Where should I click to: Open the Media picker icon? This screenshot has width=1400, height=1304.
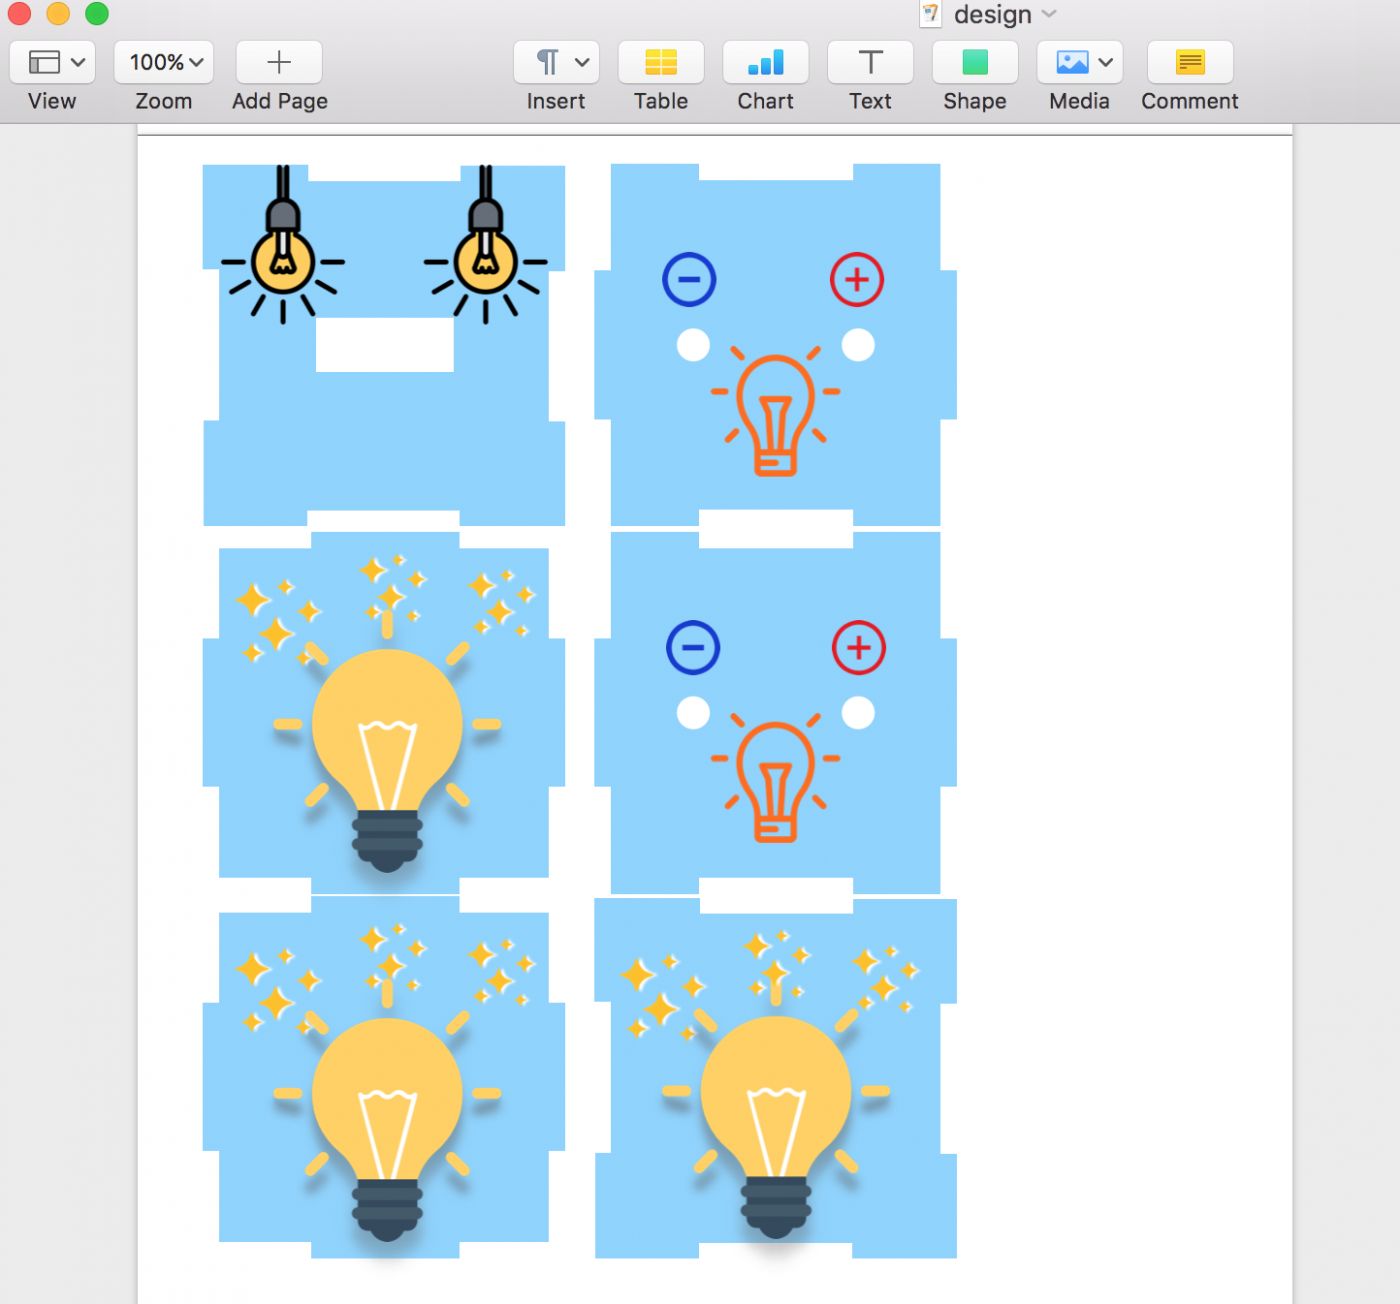tap(1079, 63)
